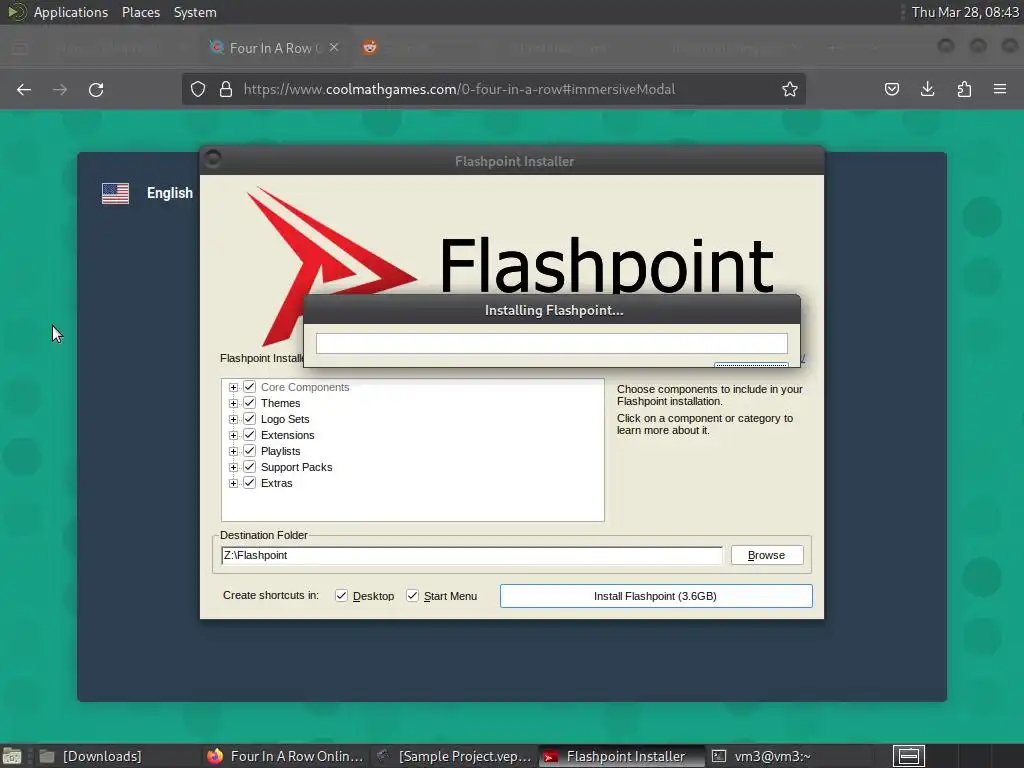The height and width of the screenshot is (768, 1024).
Task: Toggle the Logo Sets checkbox
Action: pos(249,419)
